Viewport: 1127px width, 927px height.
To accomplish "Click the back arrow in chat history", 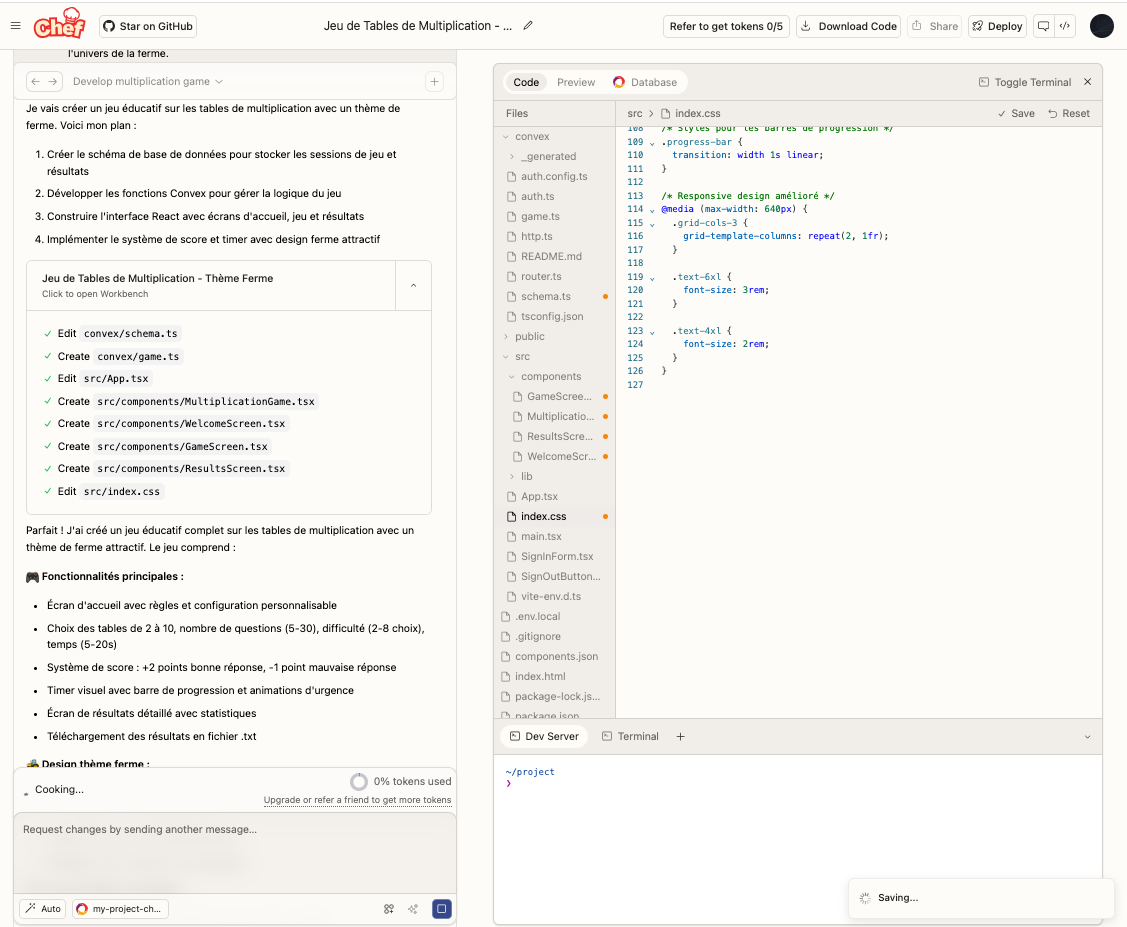I will [x=35, y=81].
